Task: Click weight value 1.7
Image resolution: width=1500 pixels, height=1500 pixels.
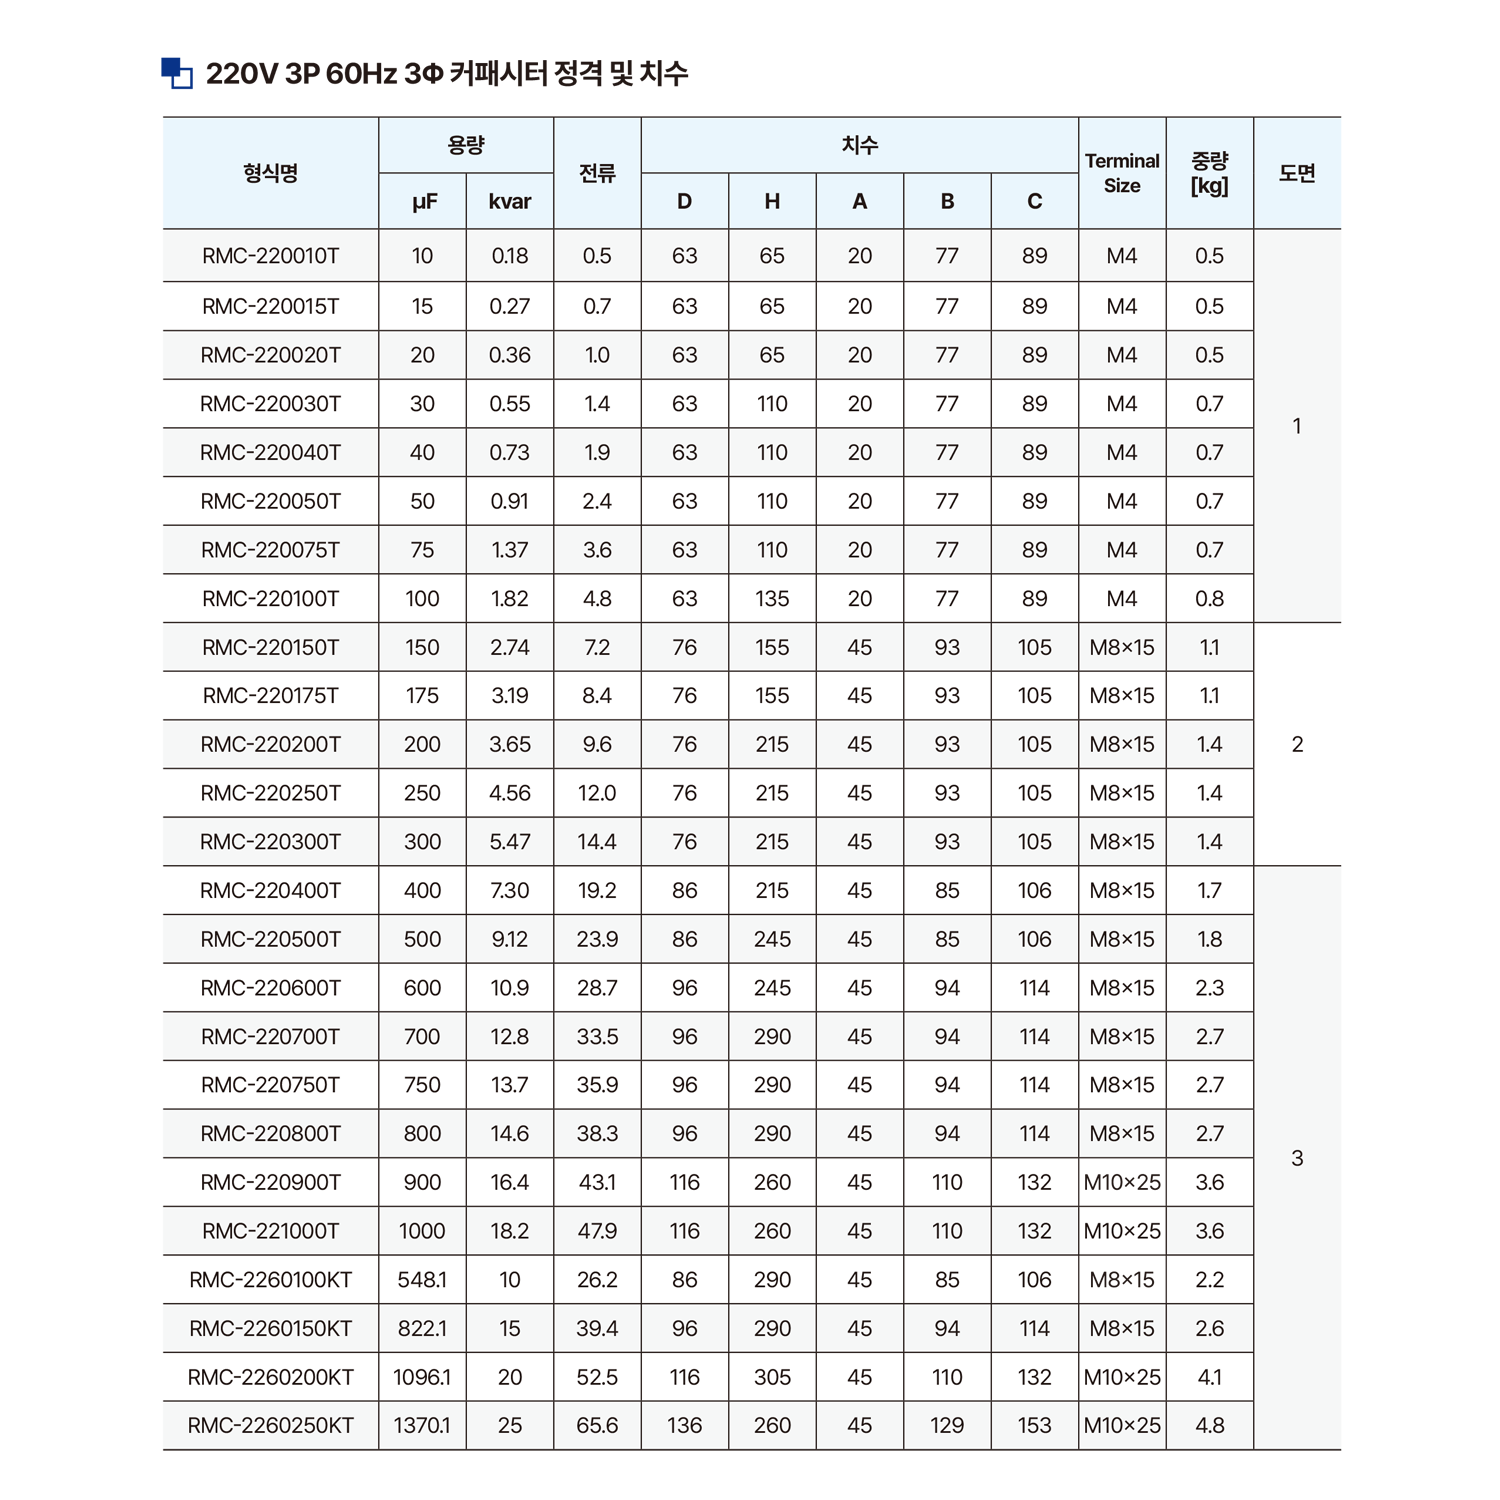Action: 1210,890
